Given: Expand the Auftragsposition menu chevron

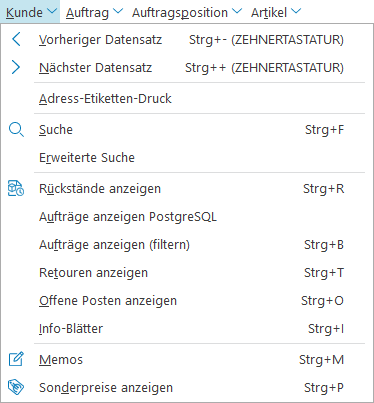Looking at the screenshot, I should (237, 11).
